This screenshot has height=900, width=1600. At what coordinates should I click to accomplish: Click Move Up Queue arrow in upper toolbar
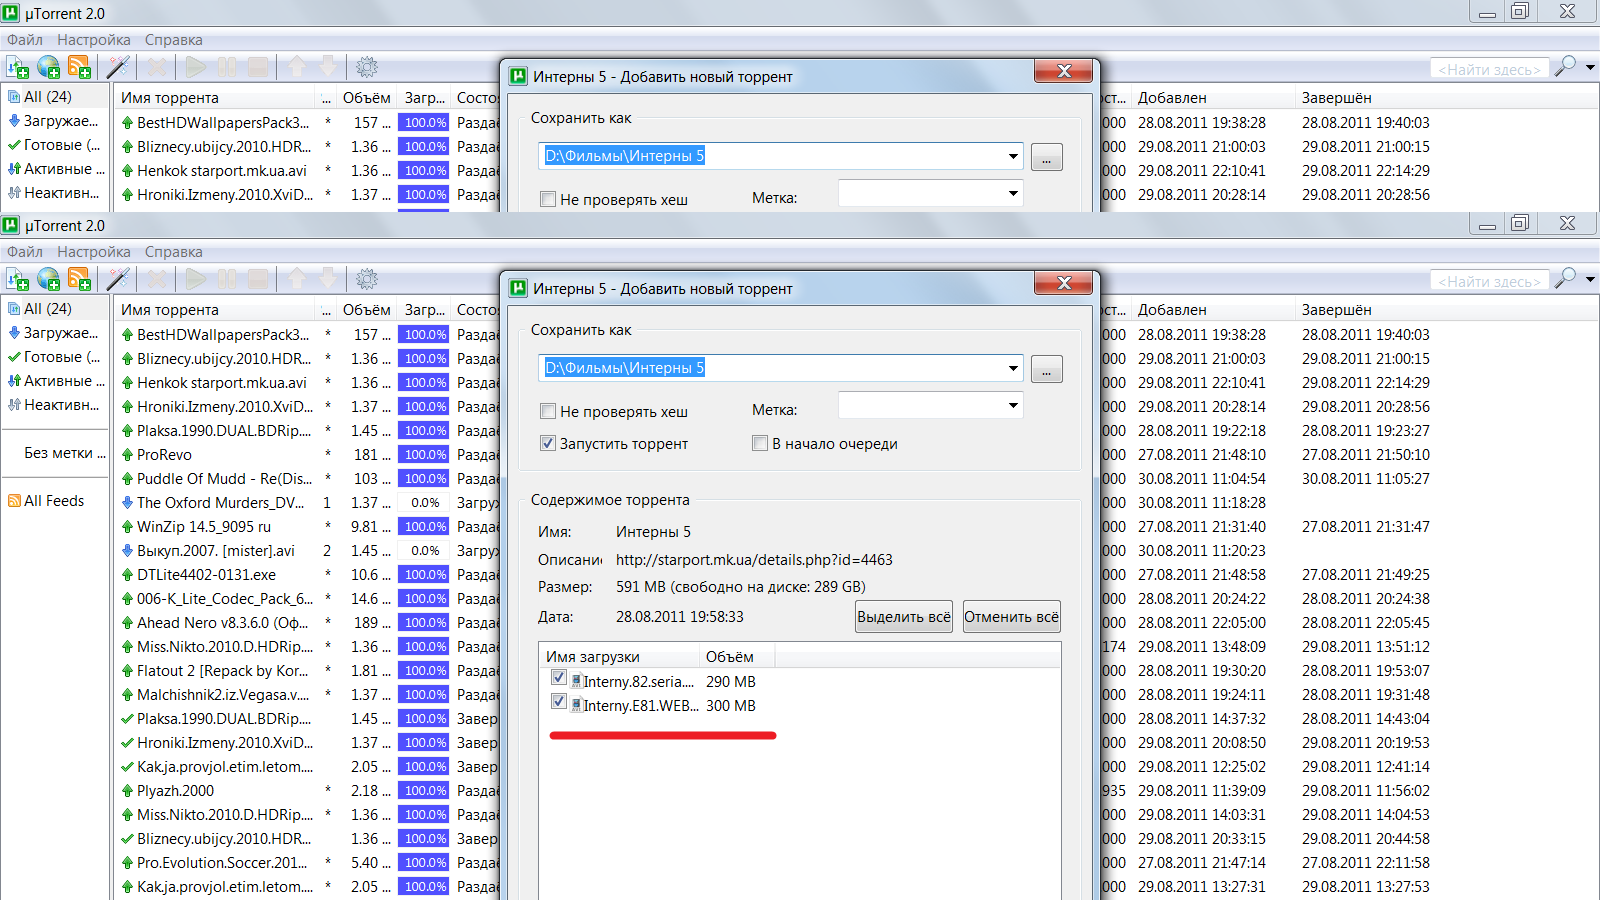[297, 67]
